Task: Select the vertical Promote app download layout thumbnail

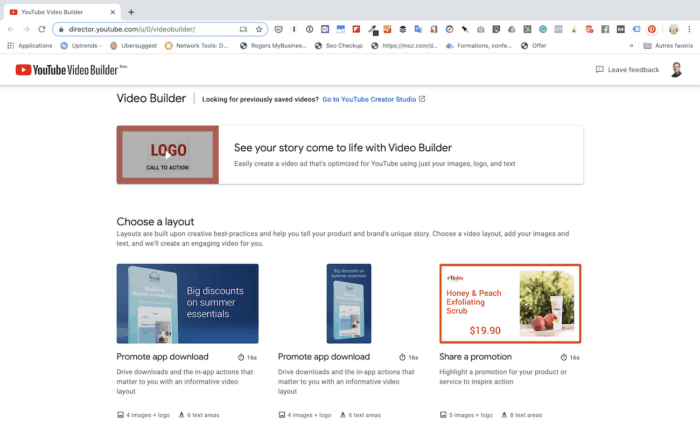Action: pos(349,304)
